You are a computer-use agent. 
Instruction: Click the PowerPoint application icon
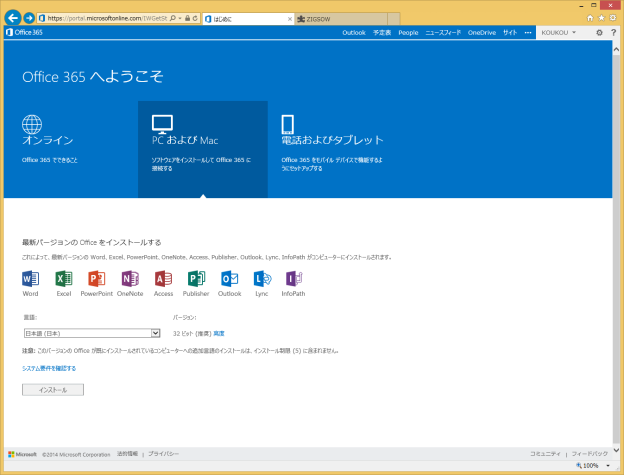click(97, 278)
